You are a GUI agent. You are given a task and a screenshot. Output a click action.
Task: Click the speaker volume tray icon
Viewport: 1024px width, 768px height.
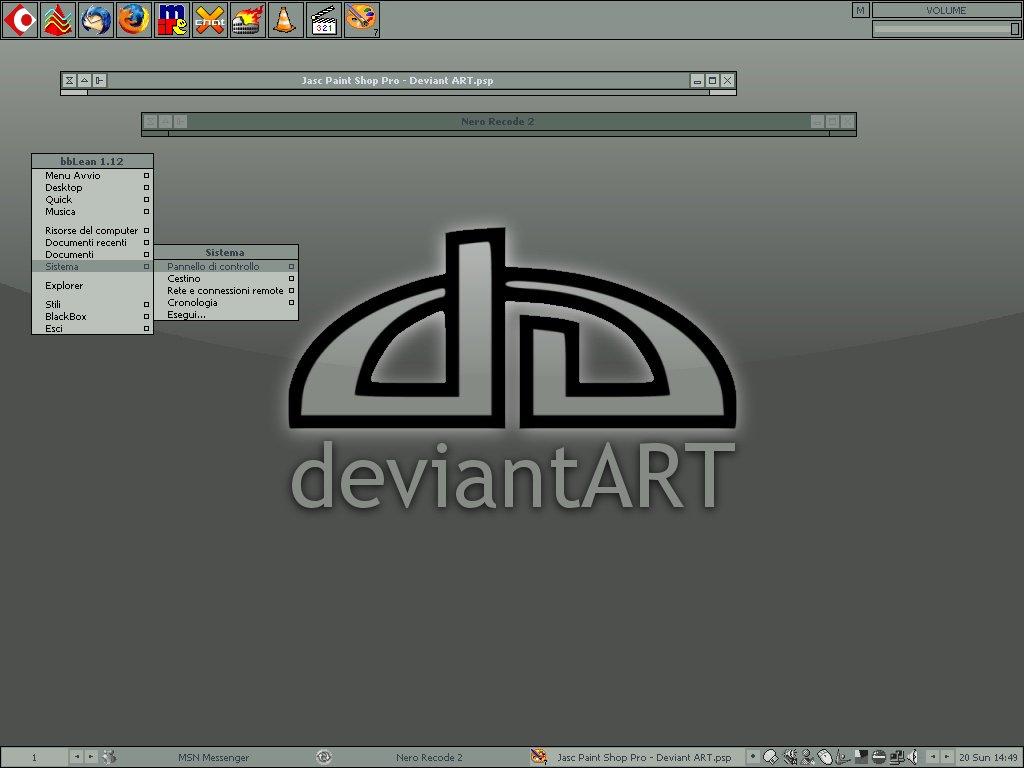pos(912,758)
